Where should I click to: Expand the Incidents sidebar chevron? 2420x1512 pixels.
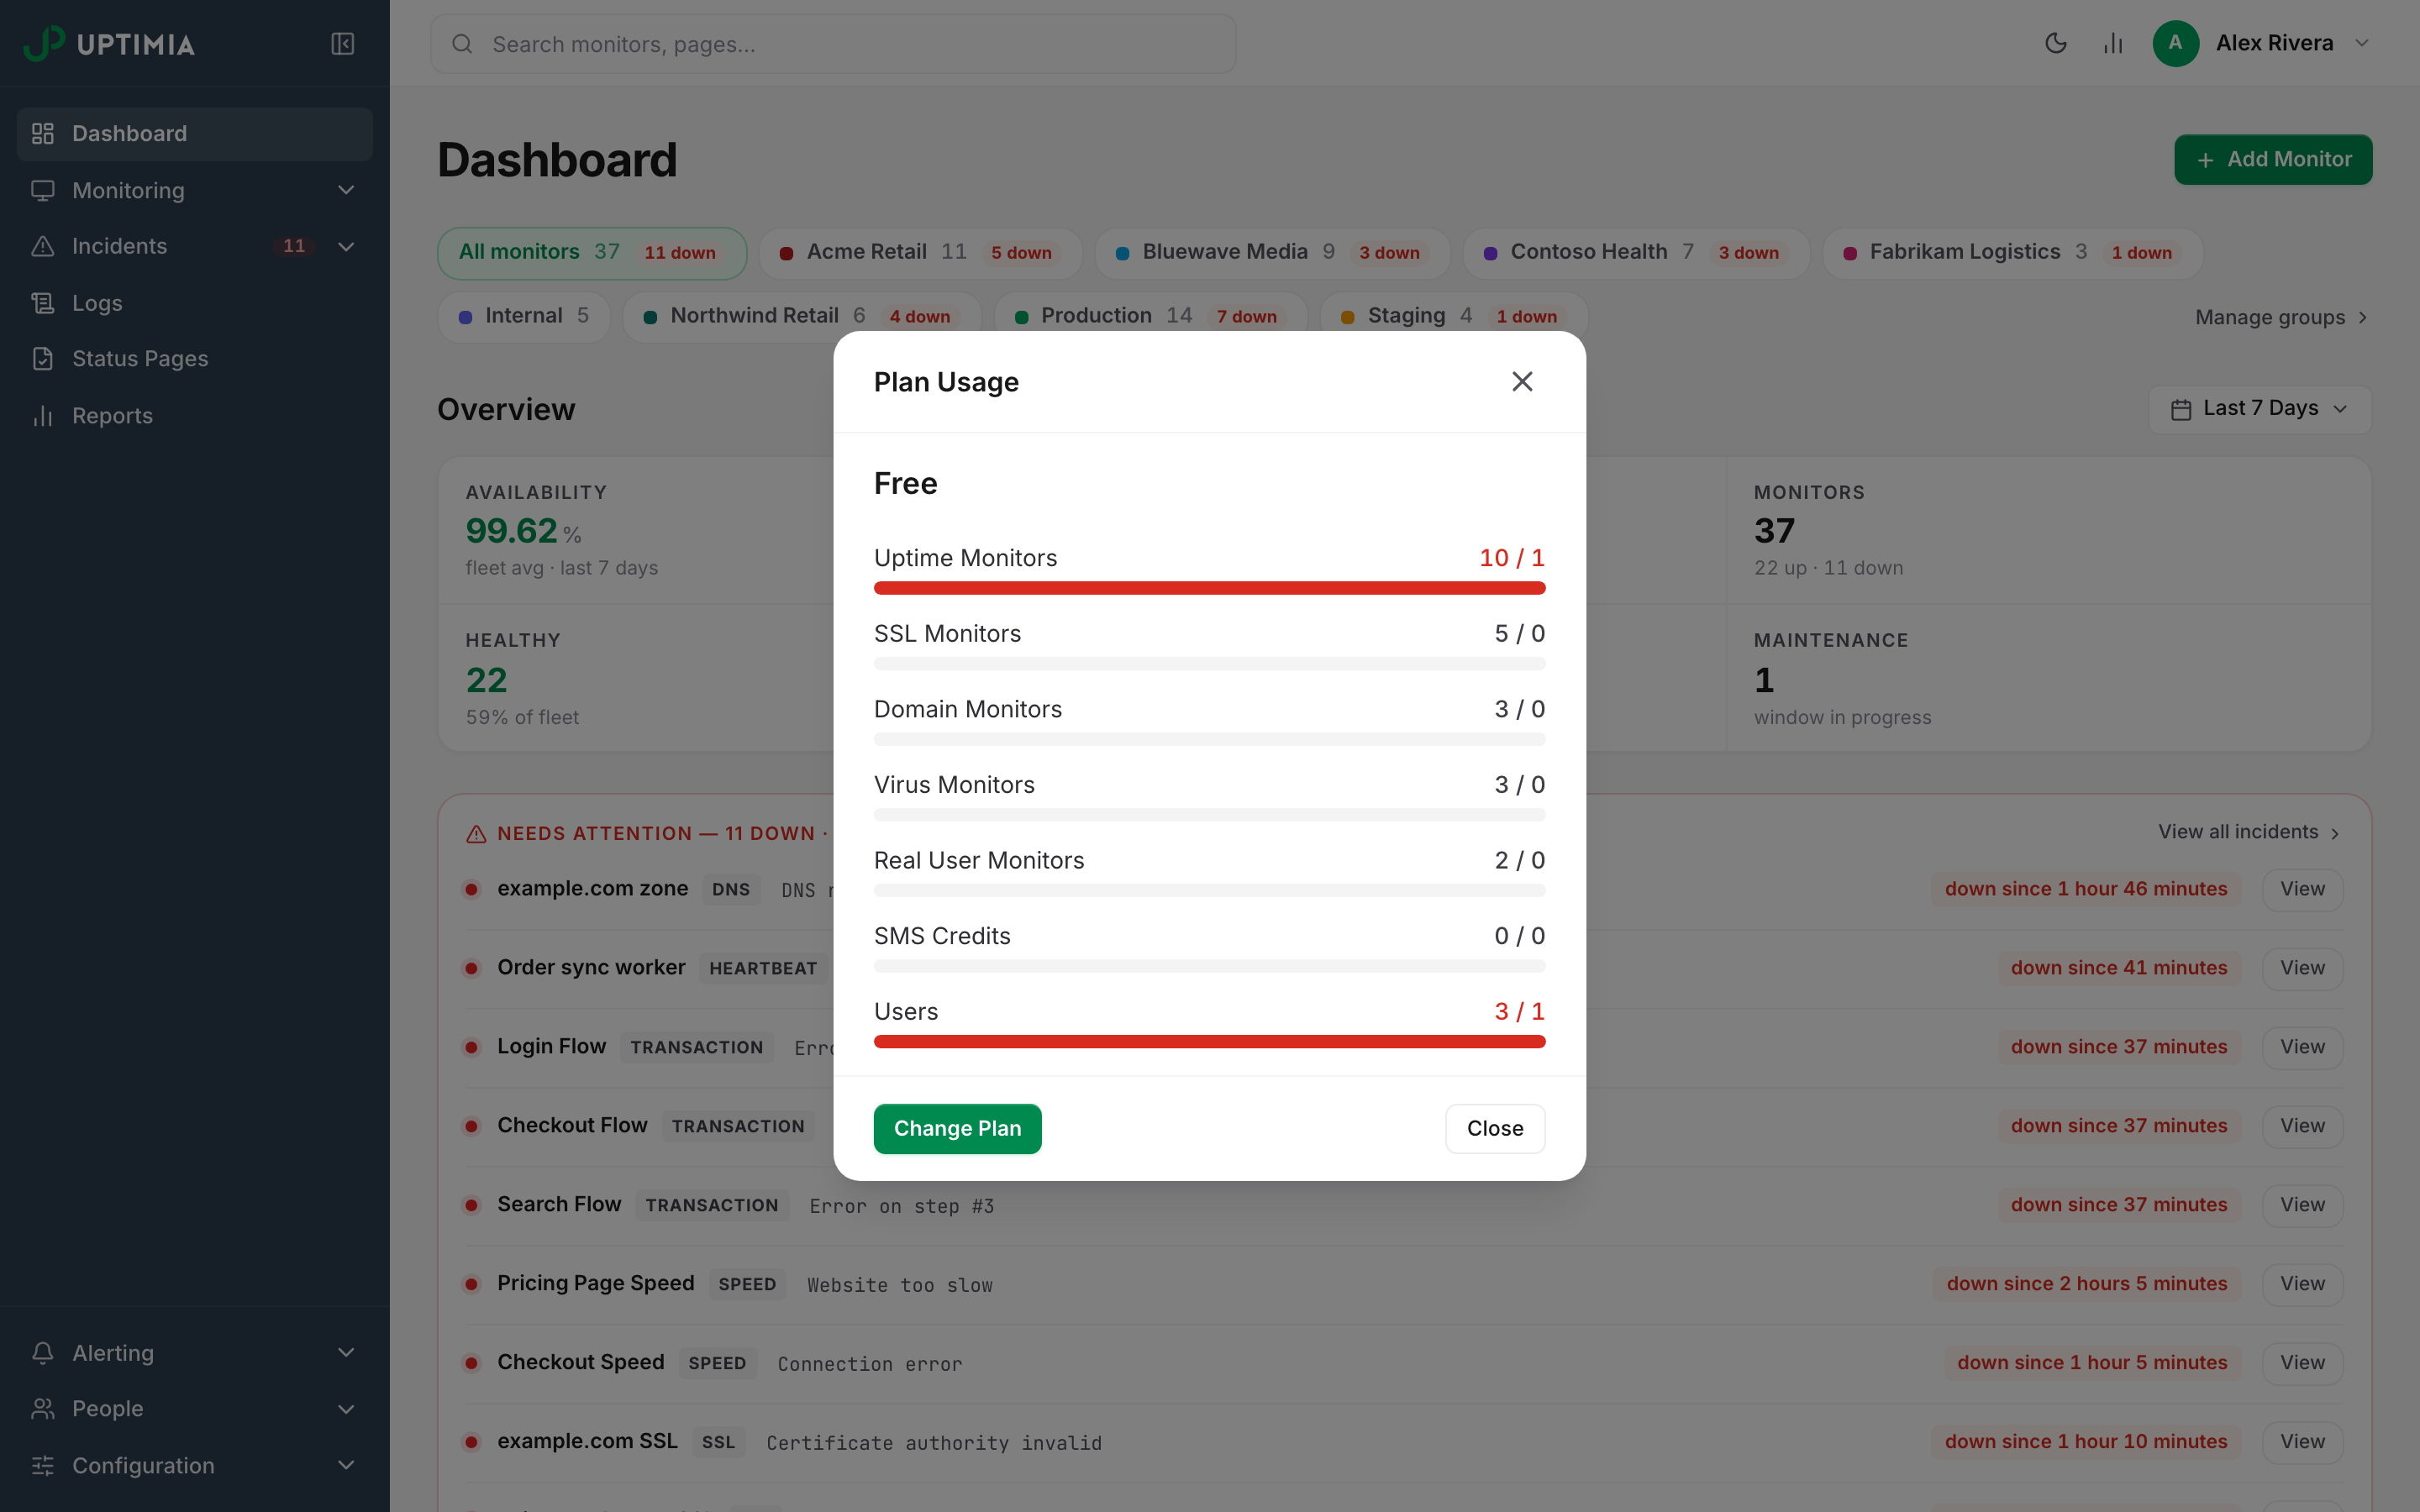346,246
